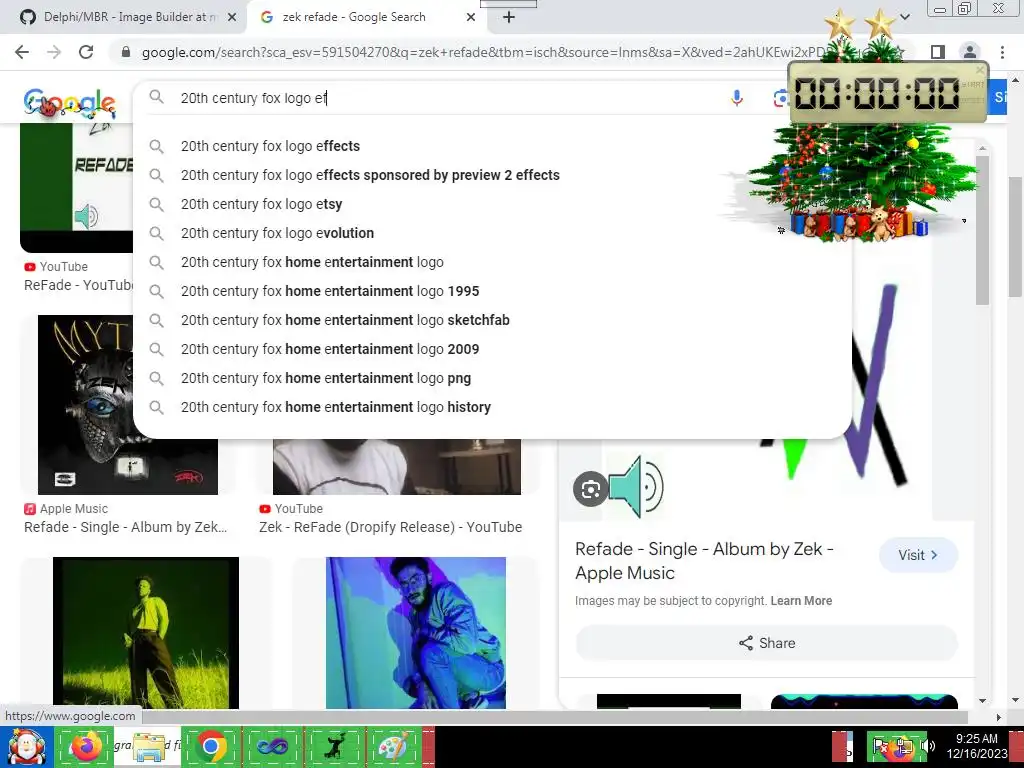Open the man in white shirt YouTube thumbnail

point(396,466)
